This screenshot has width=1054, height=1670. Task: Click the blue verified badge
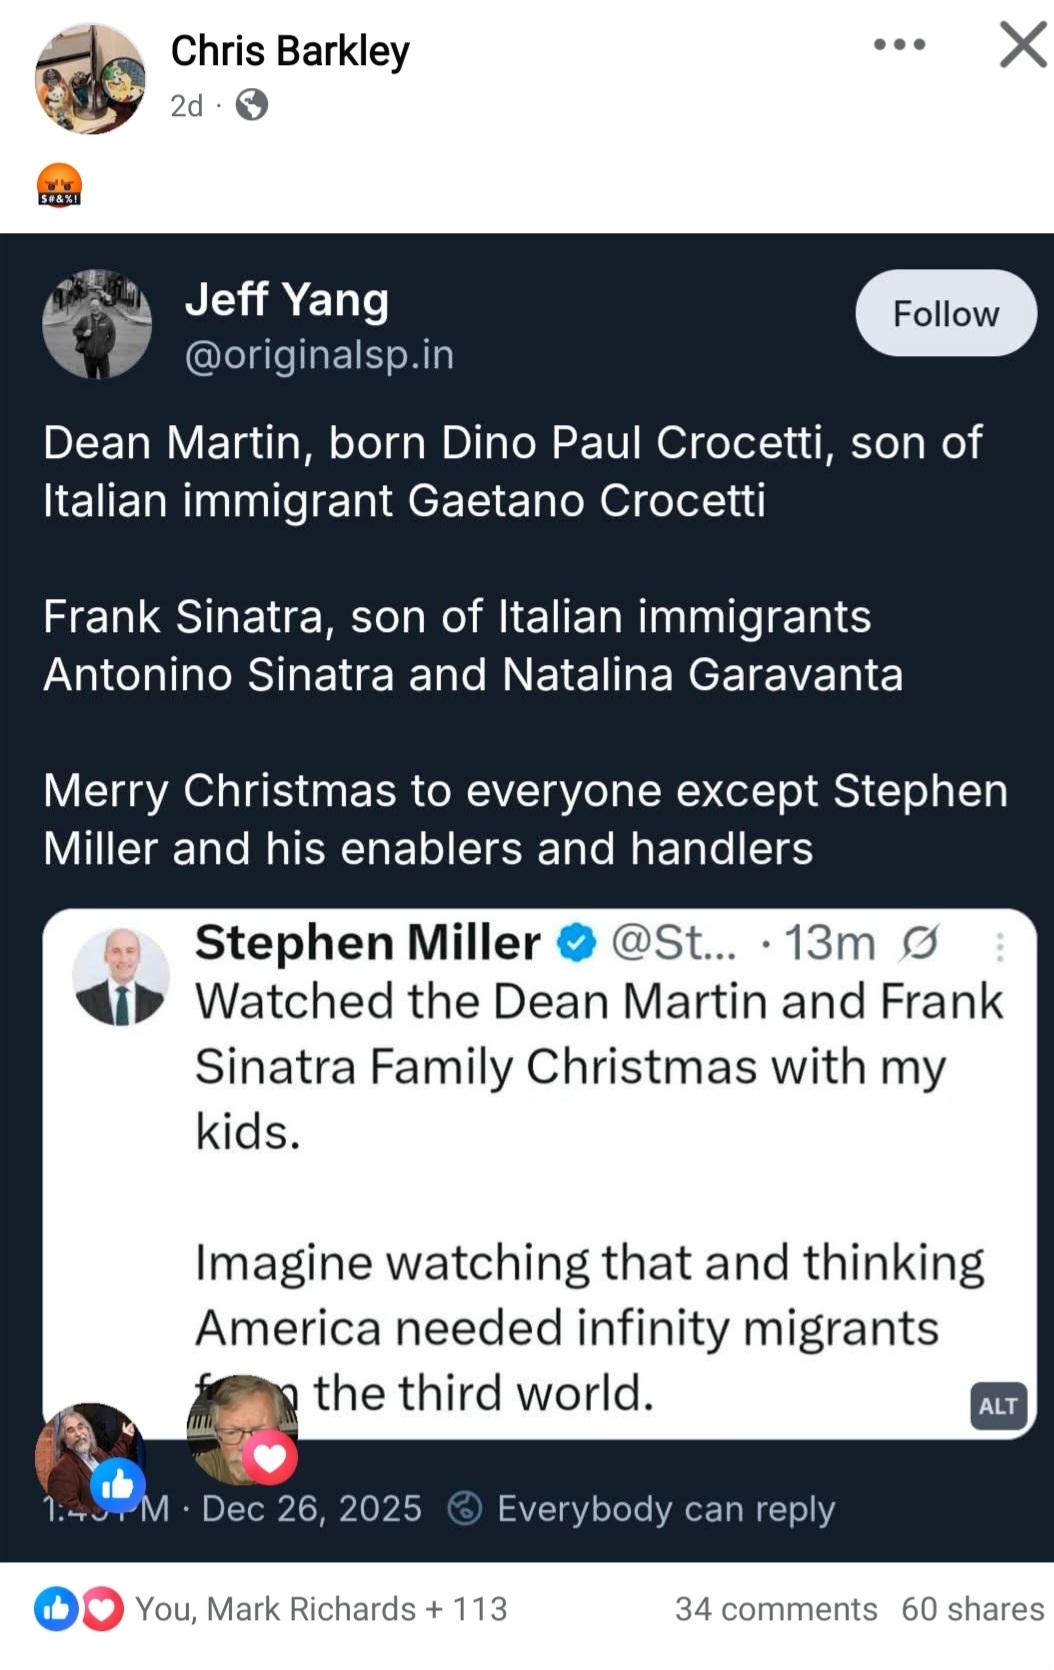click(576, 942)
